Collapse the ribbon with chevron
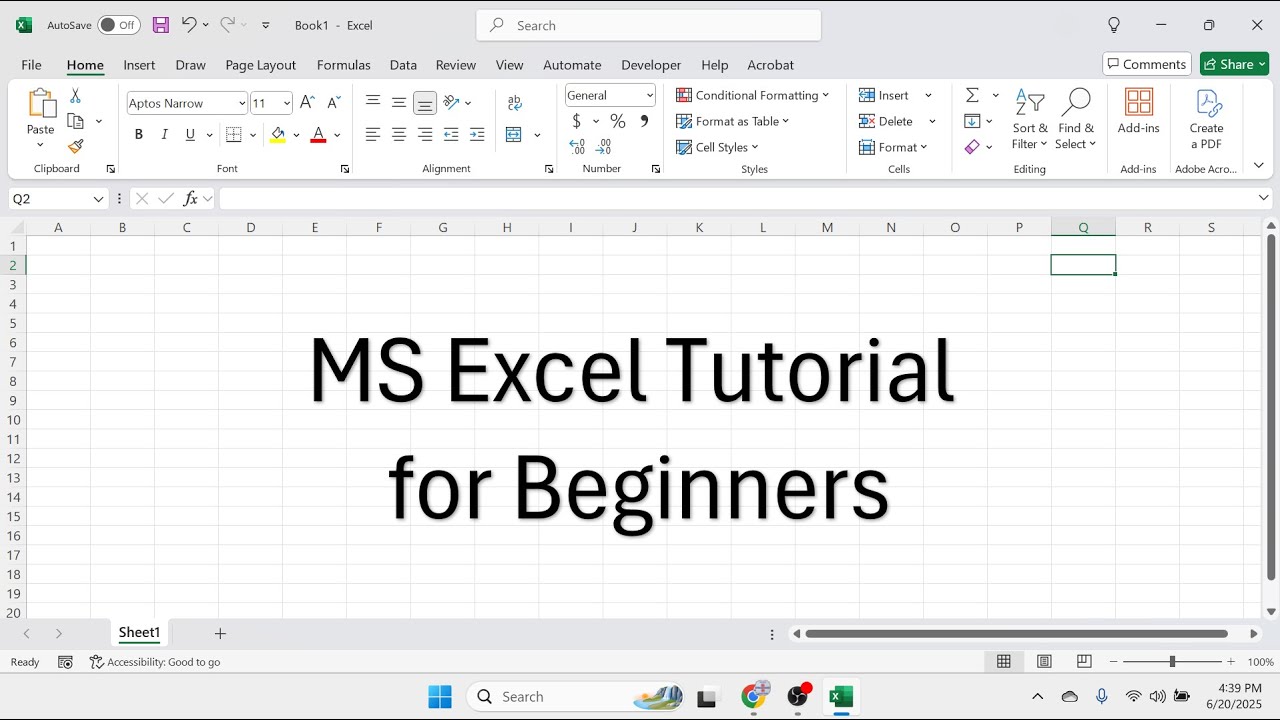Viewport: 1280px width, 720px height. point(1258,165)
